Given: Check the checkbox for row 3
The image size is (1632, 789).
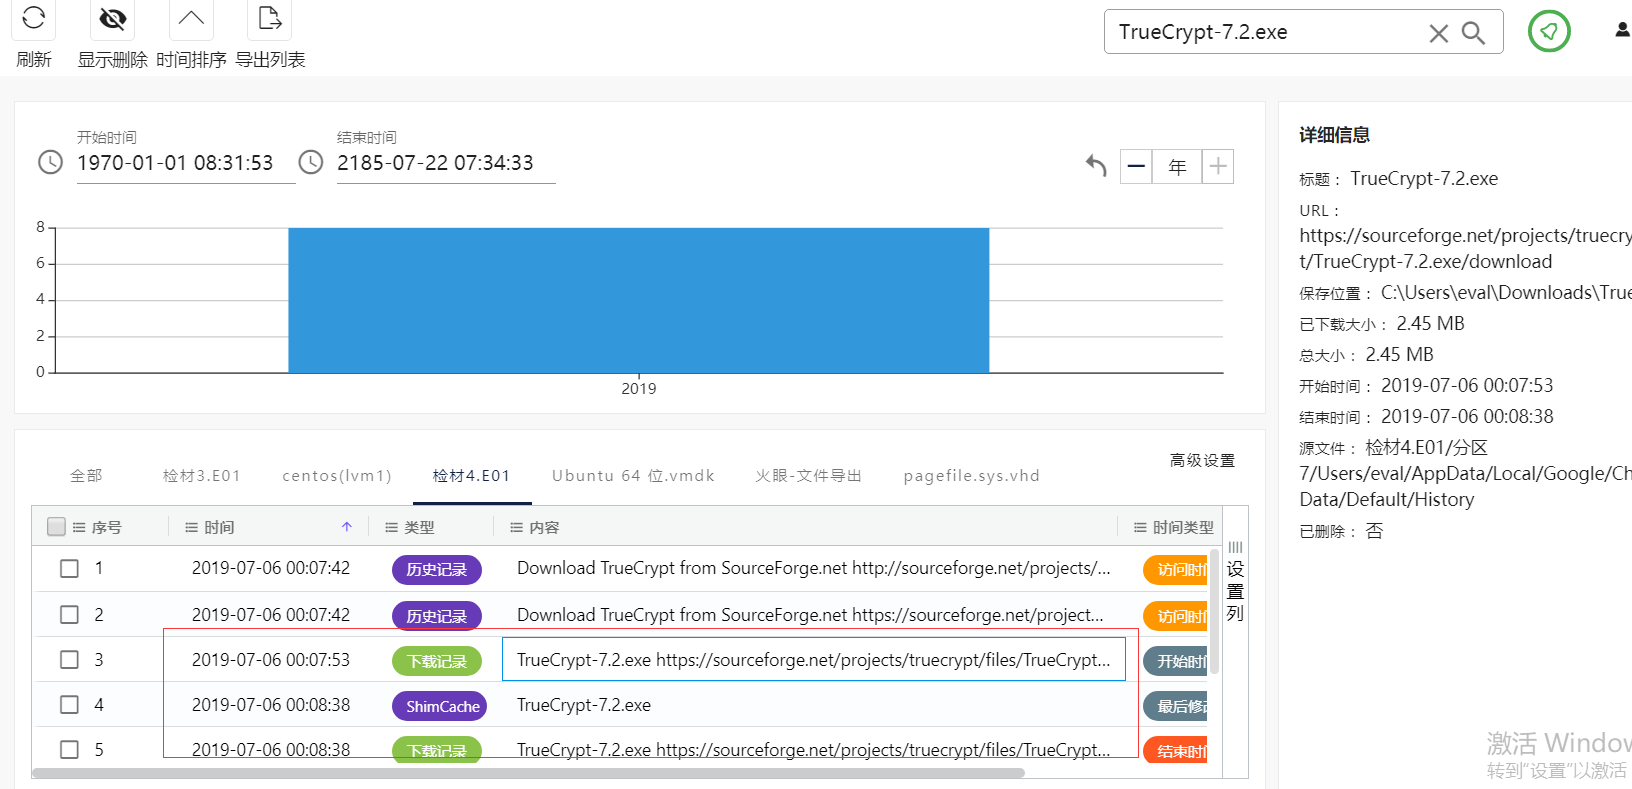Looking at the screenshot, I should [x=69, y=659].
